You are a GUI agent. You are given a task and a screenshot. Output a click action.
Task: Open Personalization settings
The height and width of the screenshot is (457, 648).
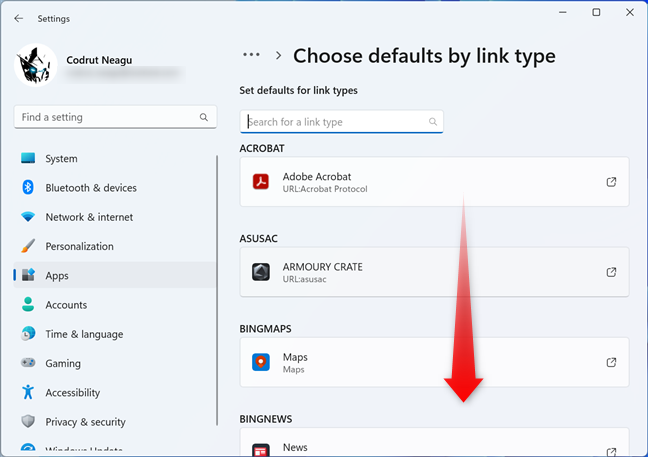coord(79,246)
